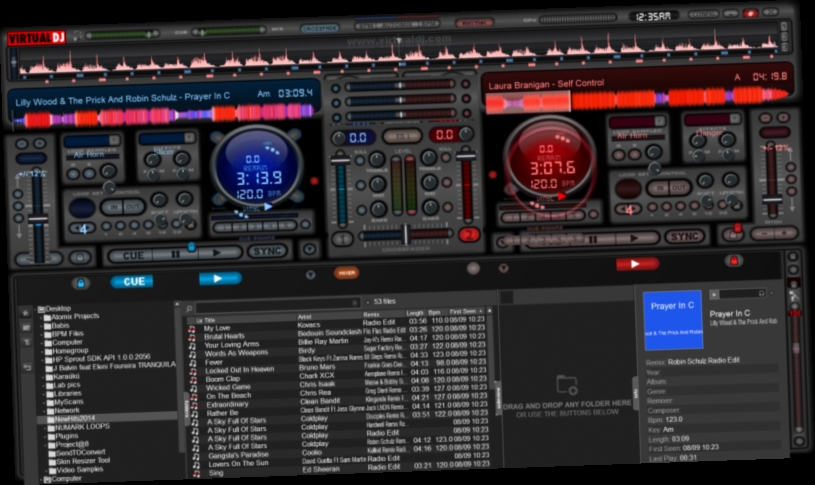Click the left deck loop length 4 selector

pos(83,229)
